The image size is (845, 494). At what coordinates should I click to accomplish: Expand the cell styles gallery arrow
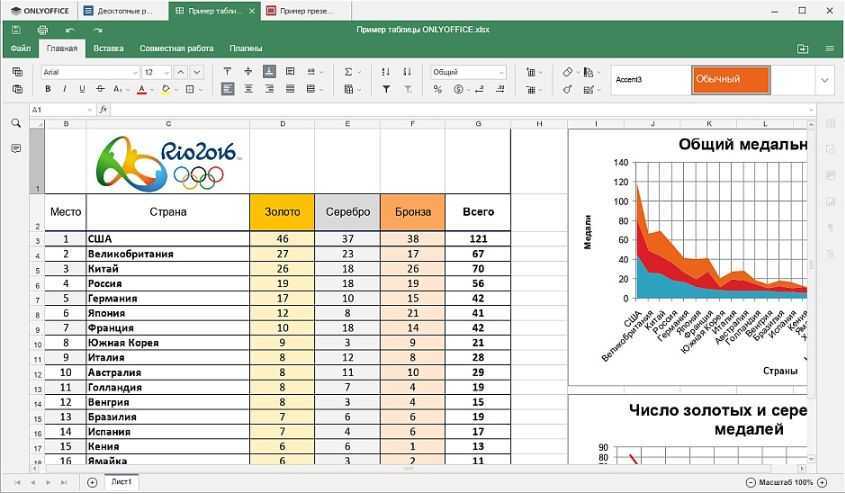pos(825,80)
